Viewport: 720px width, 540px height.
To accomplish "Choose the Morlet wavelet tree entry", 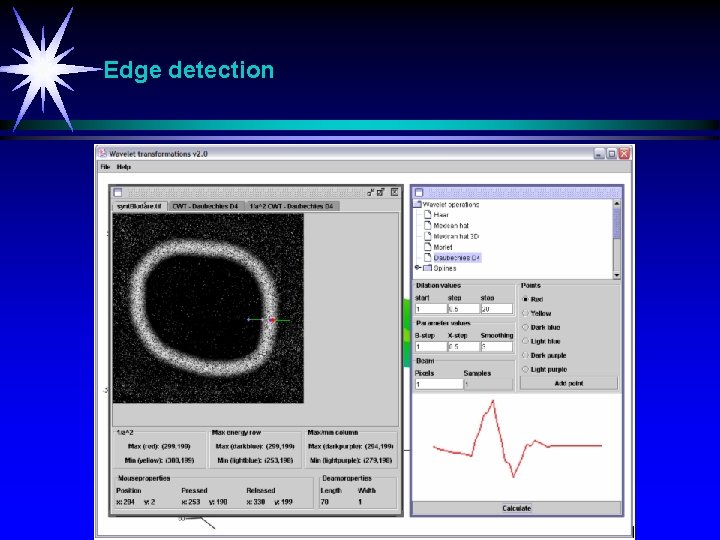I will point(443,247).
